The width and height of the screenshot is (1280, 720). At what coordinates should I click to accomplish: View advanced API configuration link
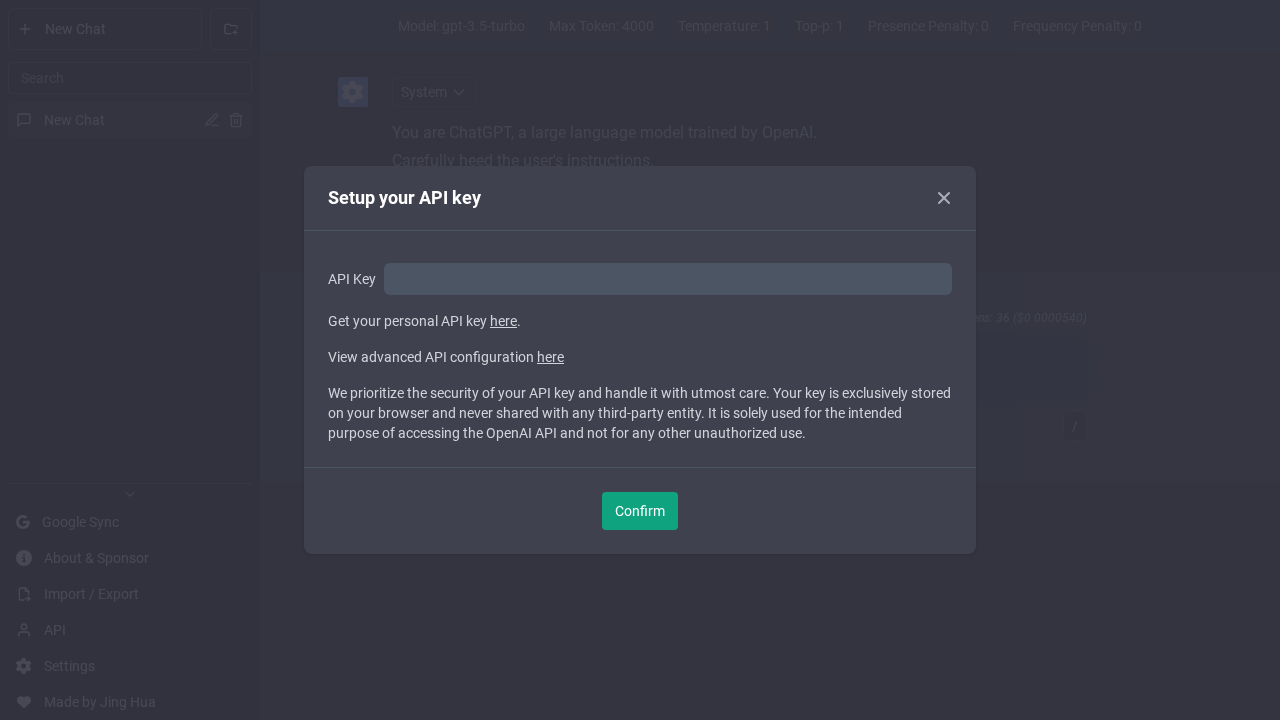click(x=550, y=357)
